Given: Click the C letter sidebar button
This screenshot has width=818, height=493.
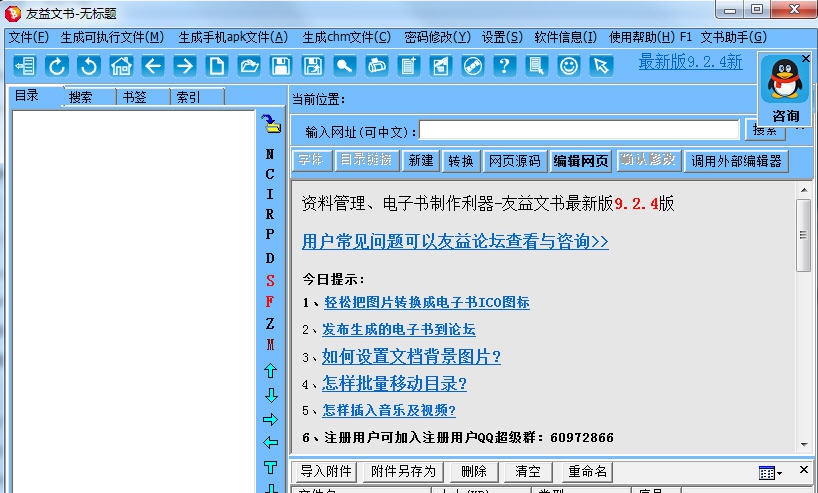Looking at the screenshot, I should pos(270,174).
